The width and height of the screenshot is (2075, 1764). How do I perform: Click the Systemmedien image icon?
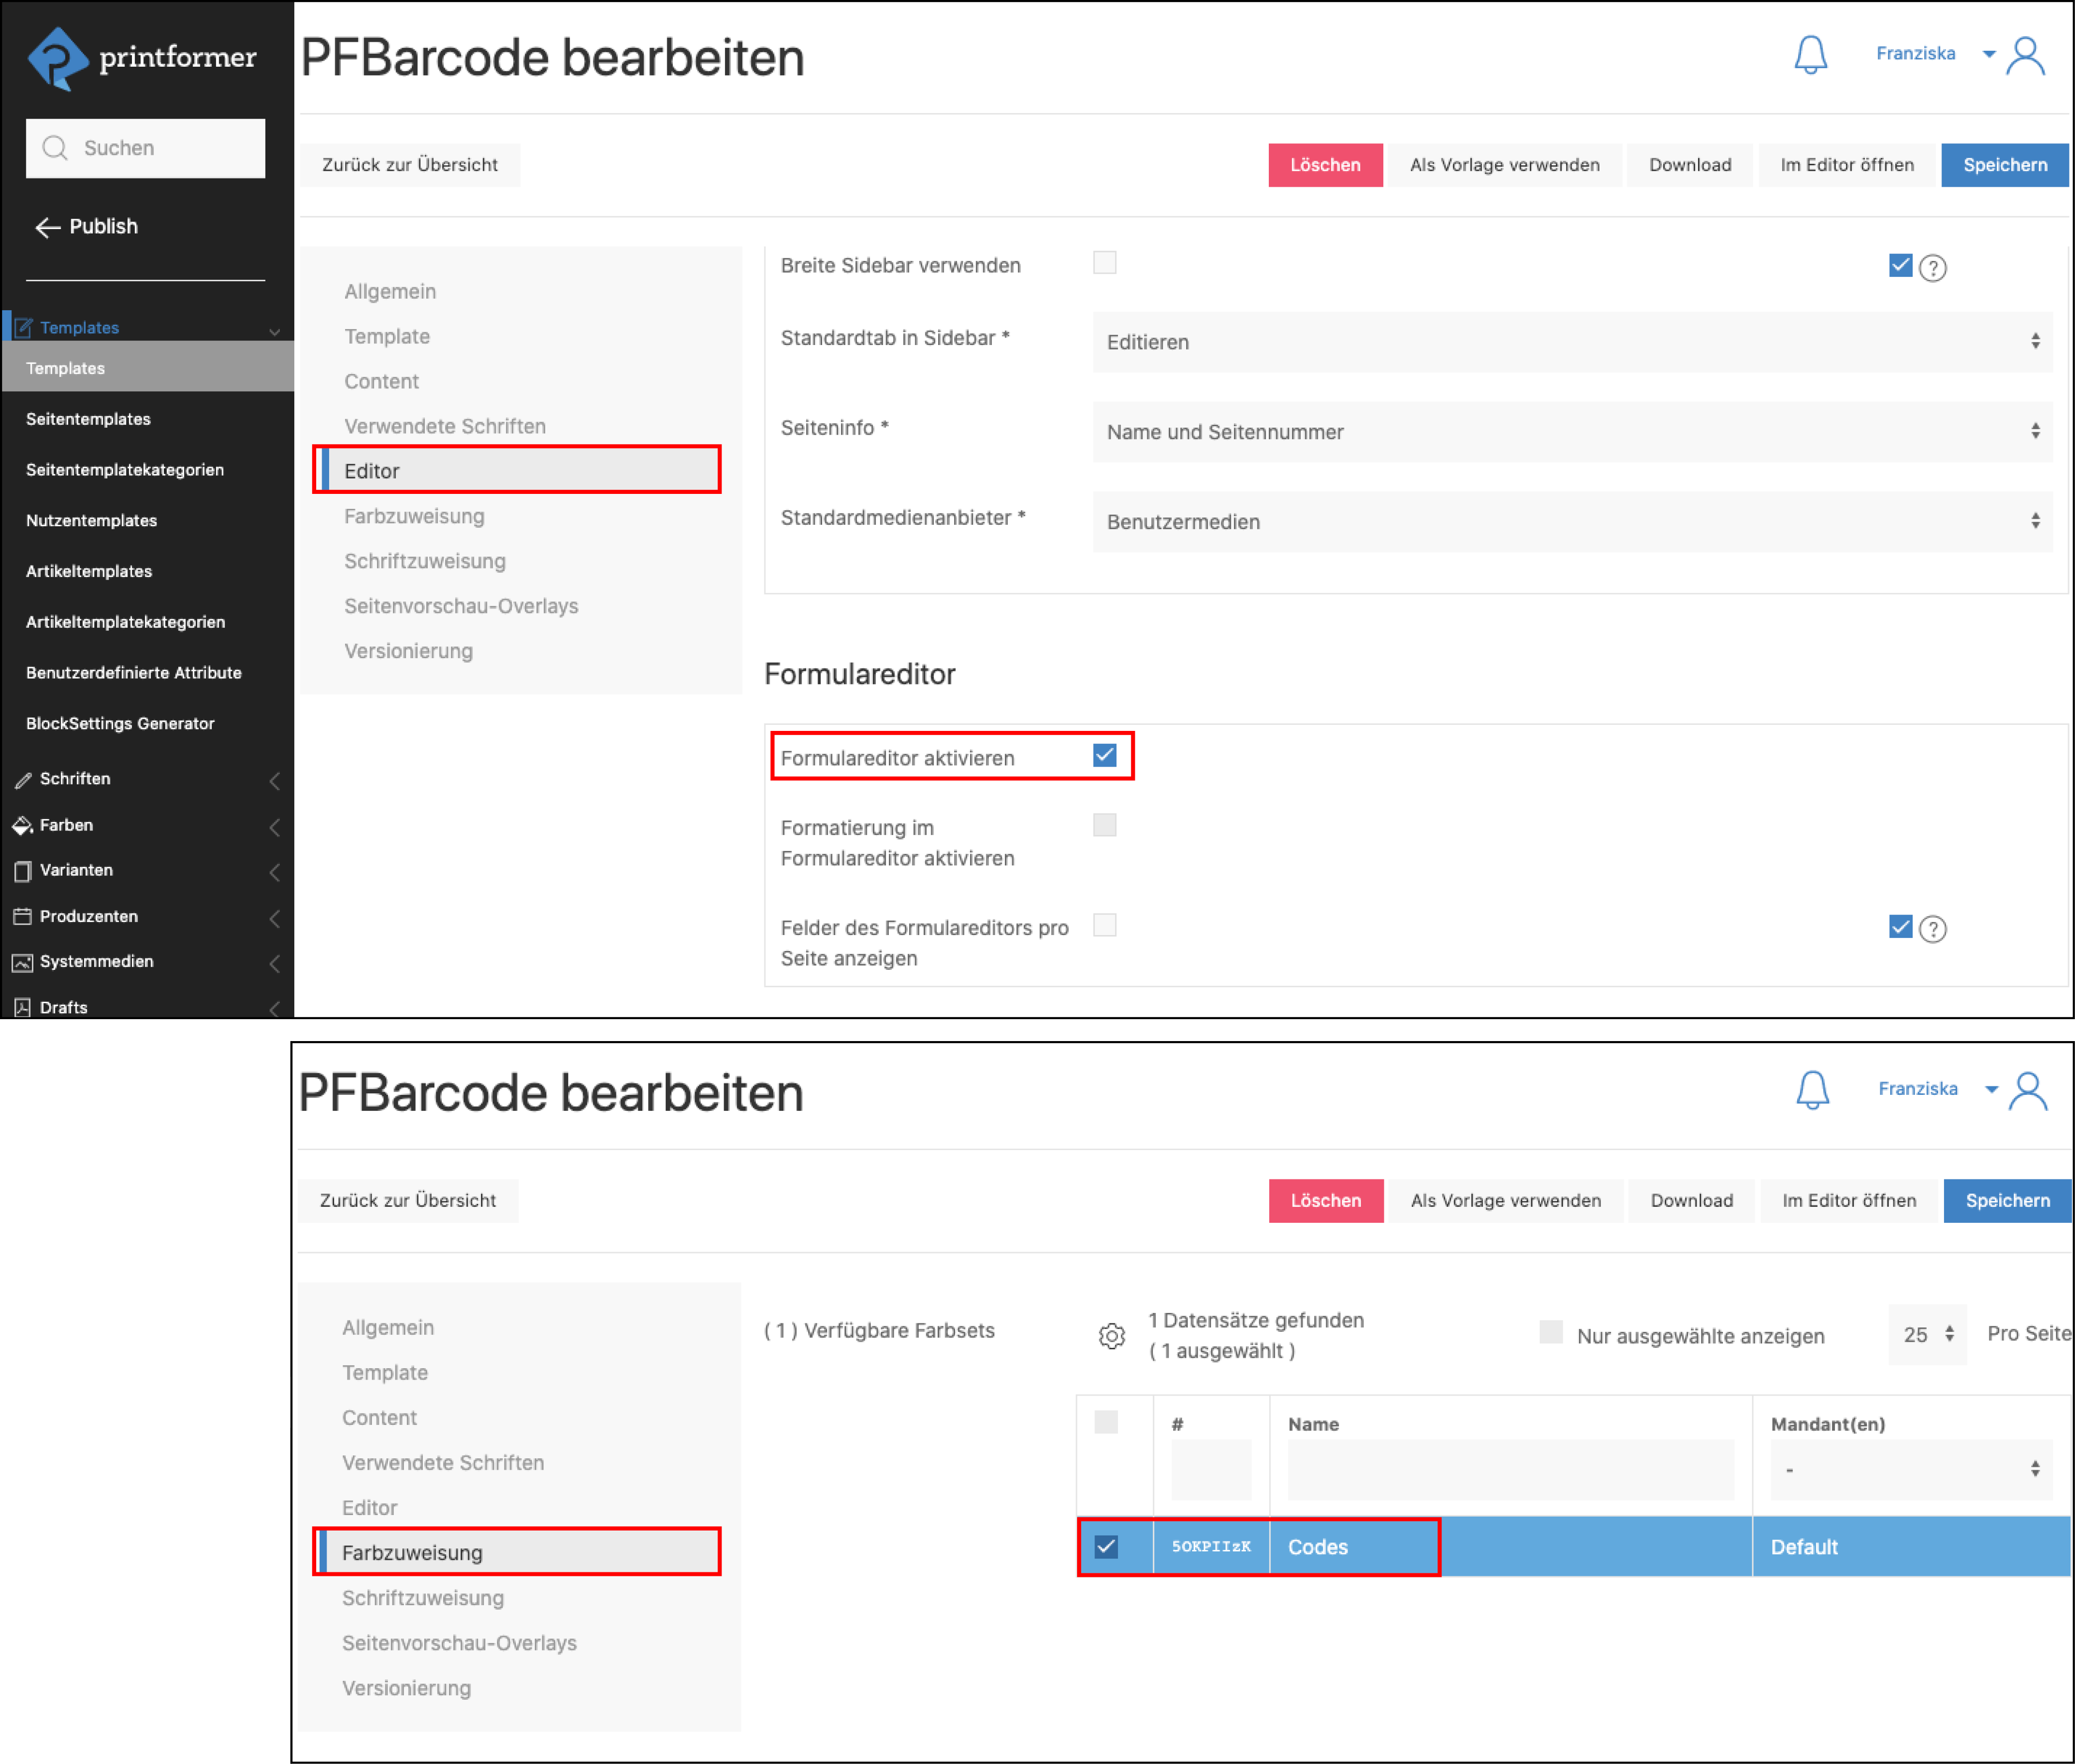click(22, 962)
